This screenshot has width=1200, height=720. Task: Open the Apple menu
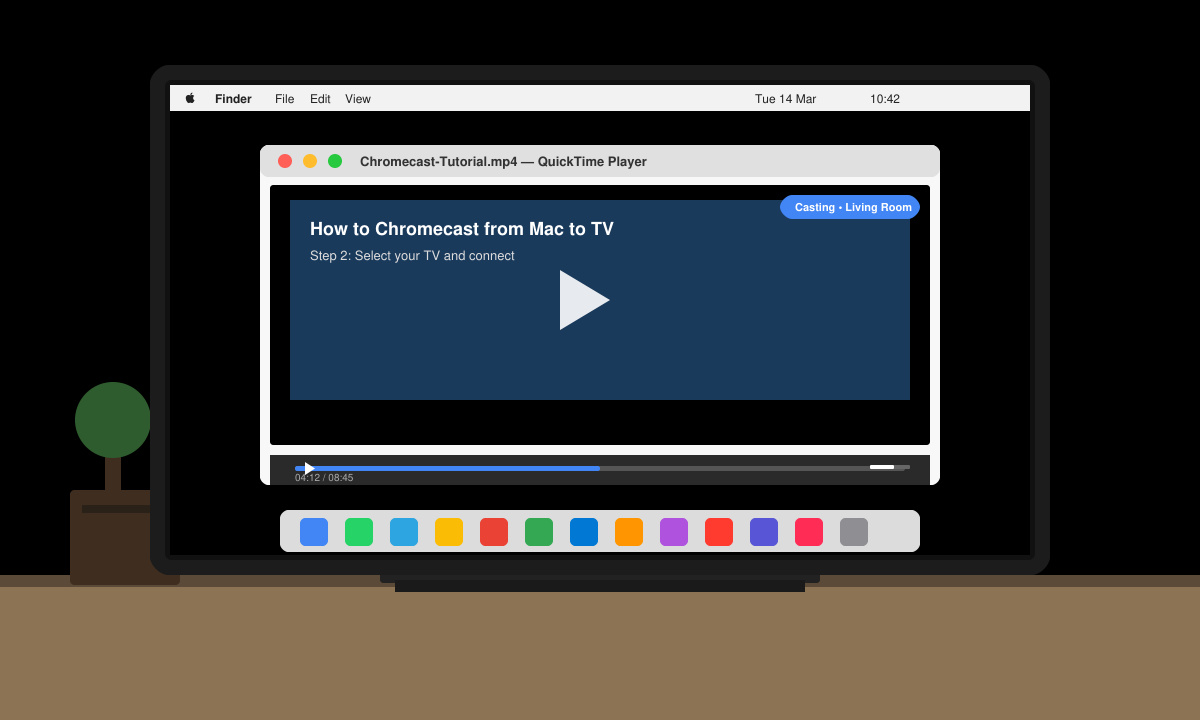tap(190, 98)
